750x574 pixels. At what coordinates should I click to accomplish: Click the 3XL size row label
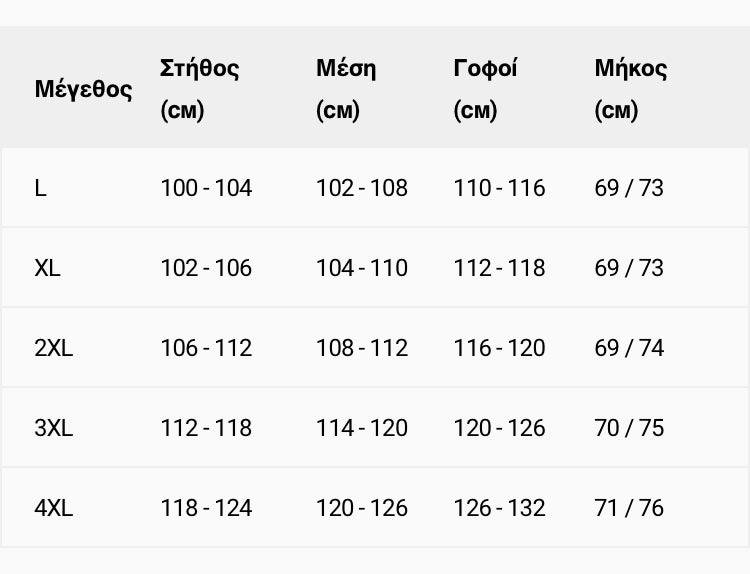[54, 428]
